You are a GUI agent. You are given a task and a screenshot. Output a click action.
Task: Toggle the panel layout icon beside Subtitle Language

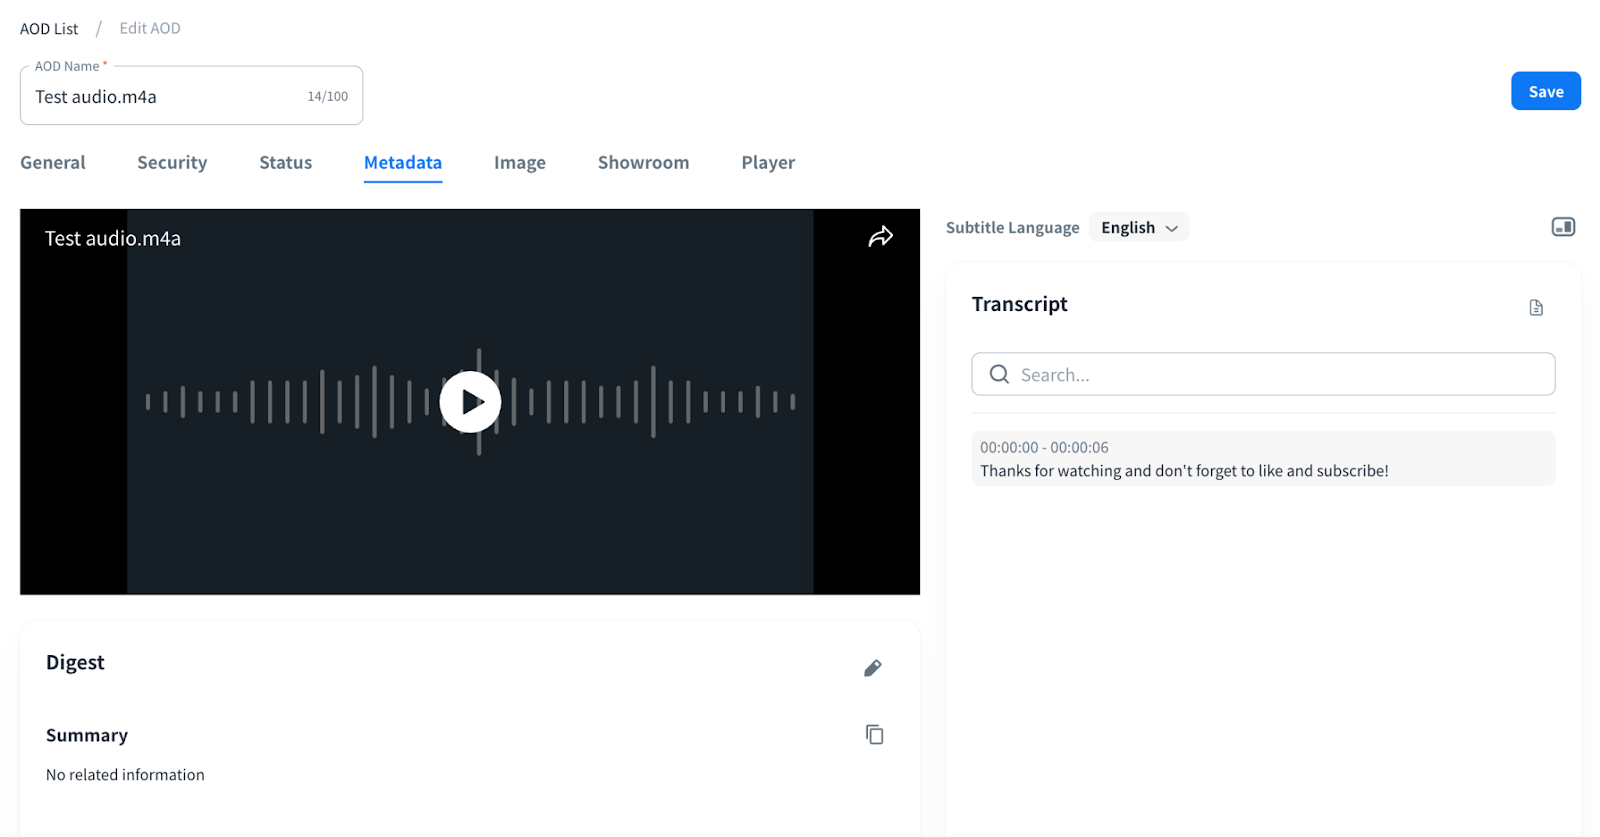[1562, 227]
